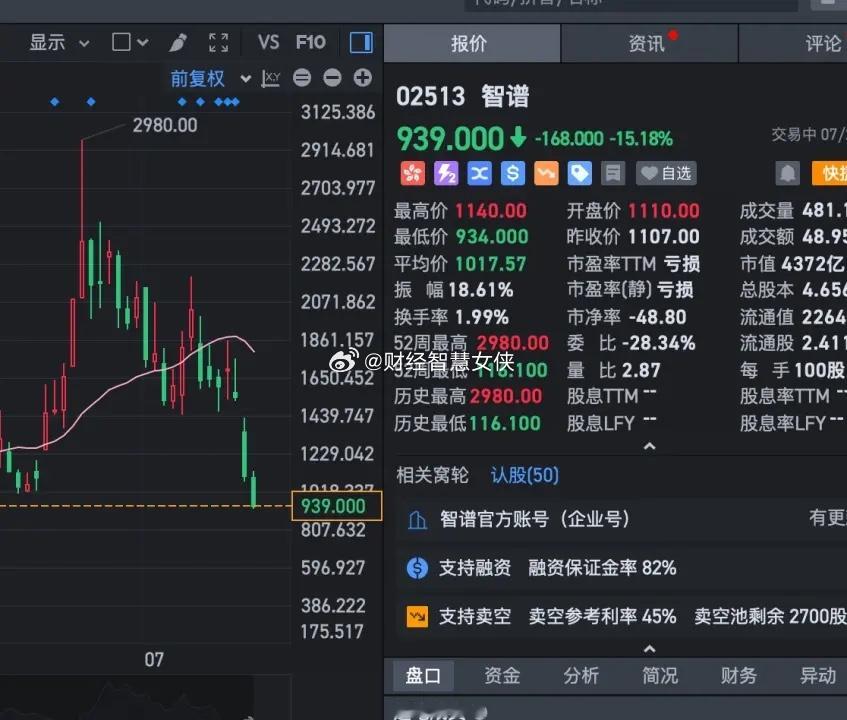Switch to the 财务 tab

click(x=738, y=676)
